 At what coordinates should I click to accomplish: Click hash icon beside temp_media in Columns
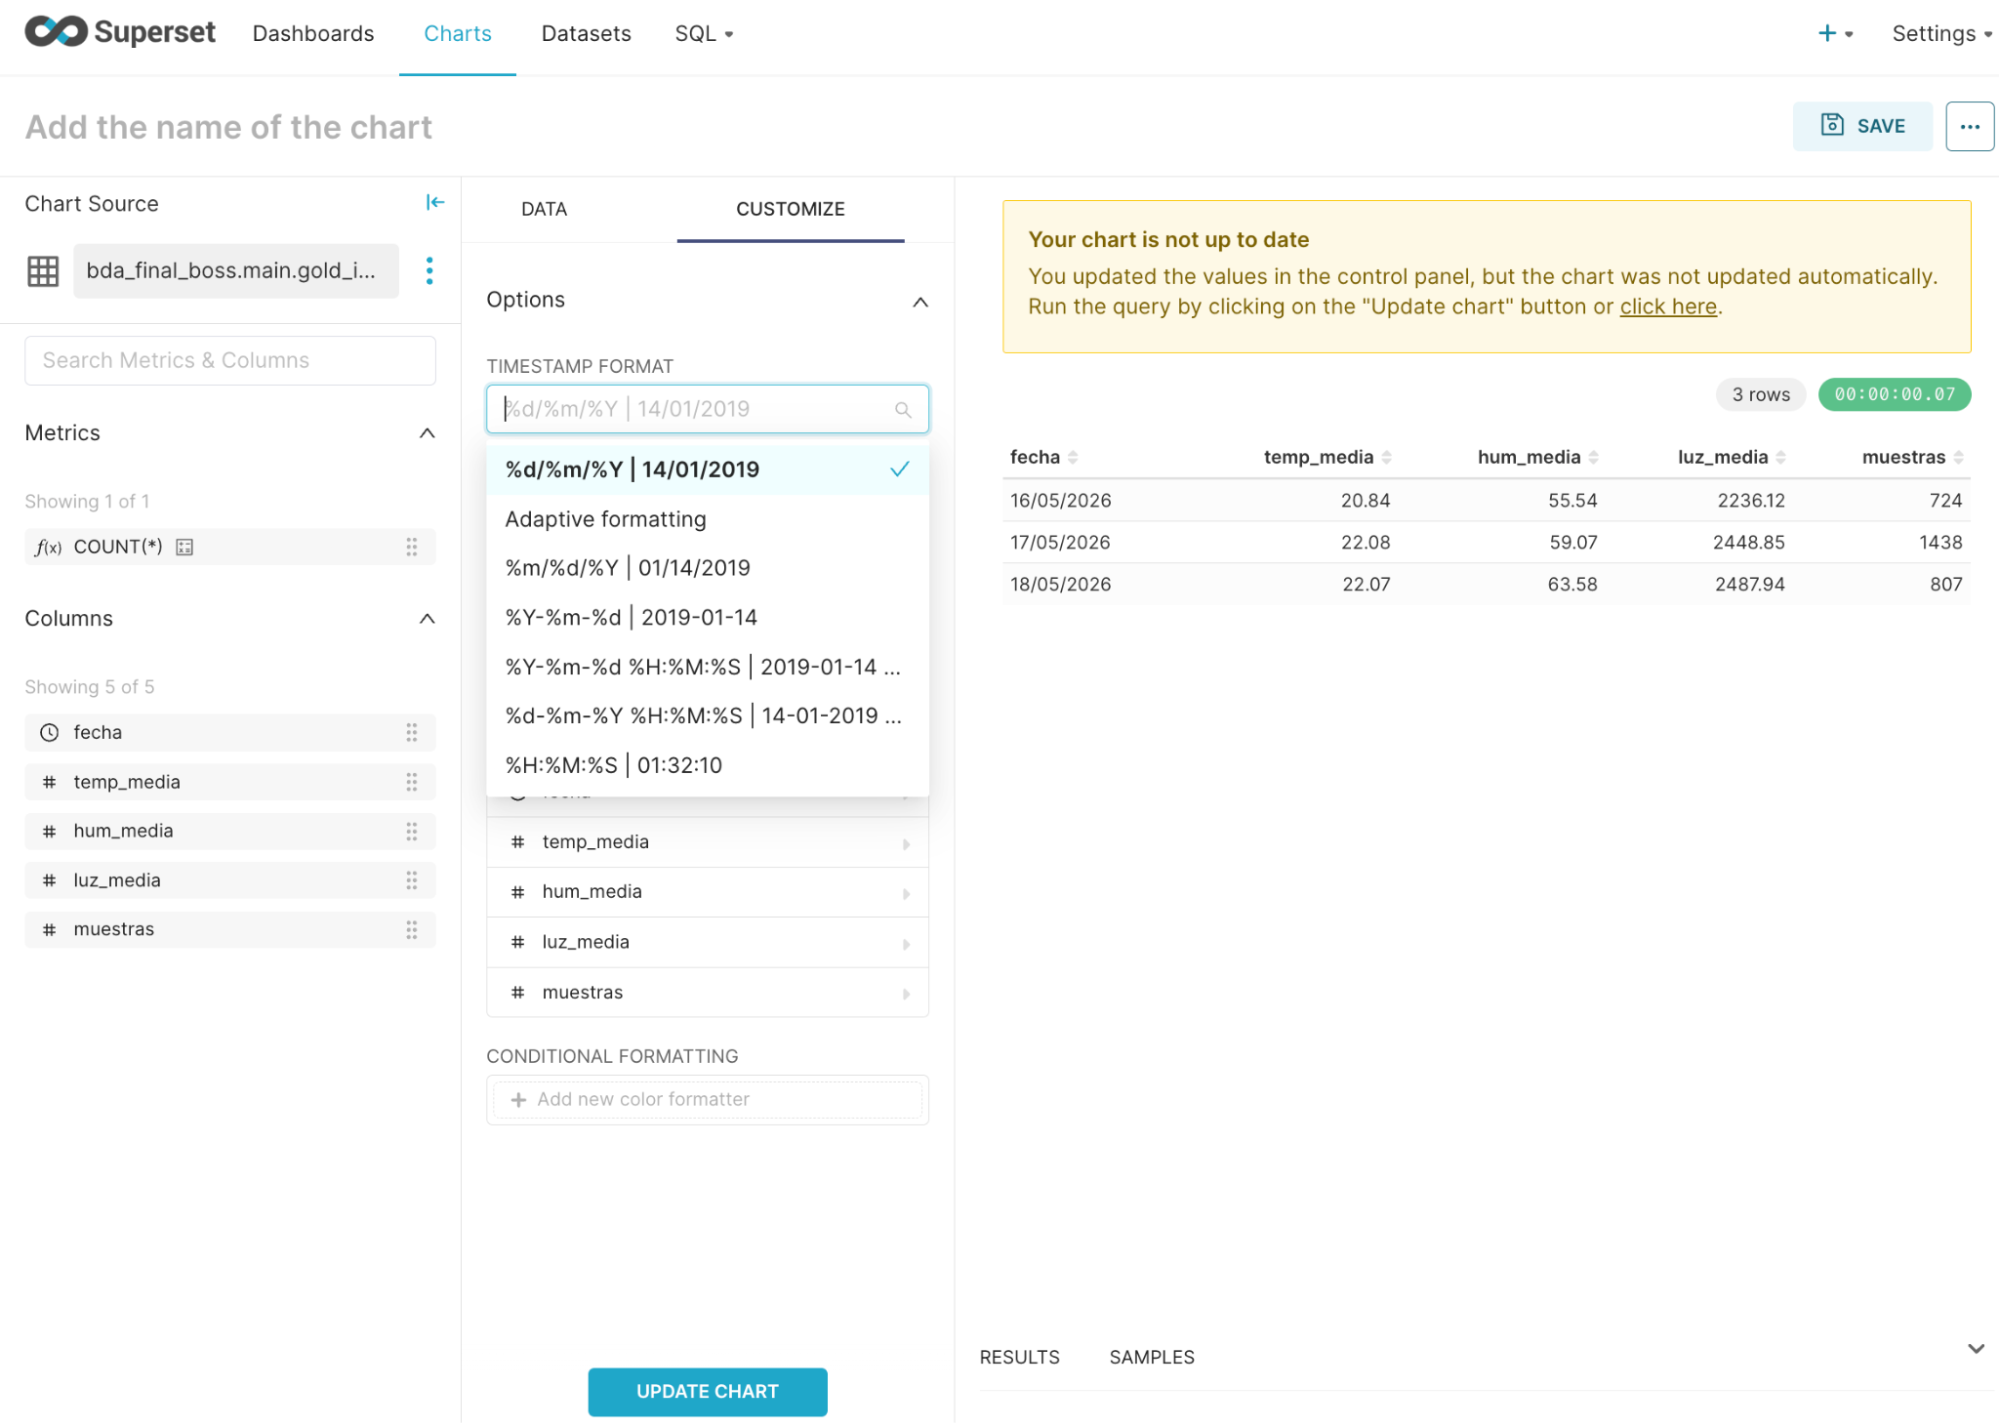(x=49, y=782)
